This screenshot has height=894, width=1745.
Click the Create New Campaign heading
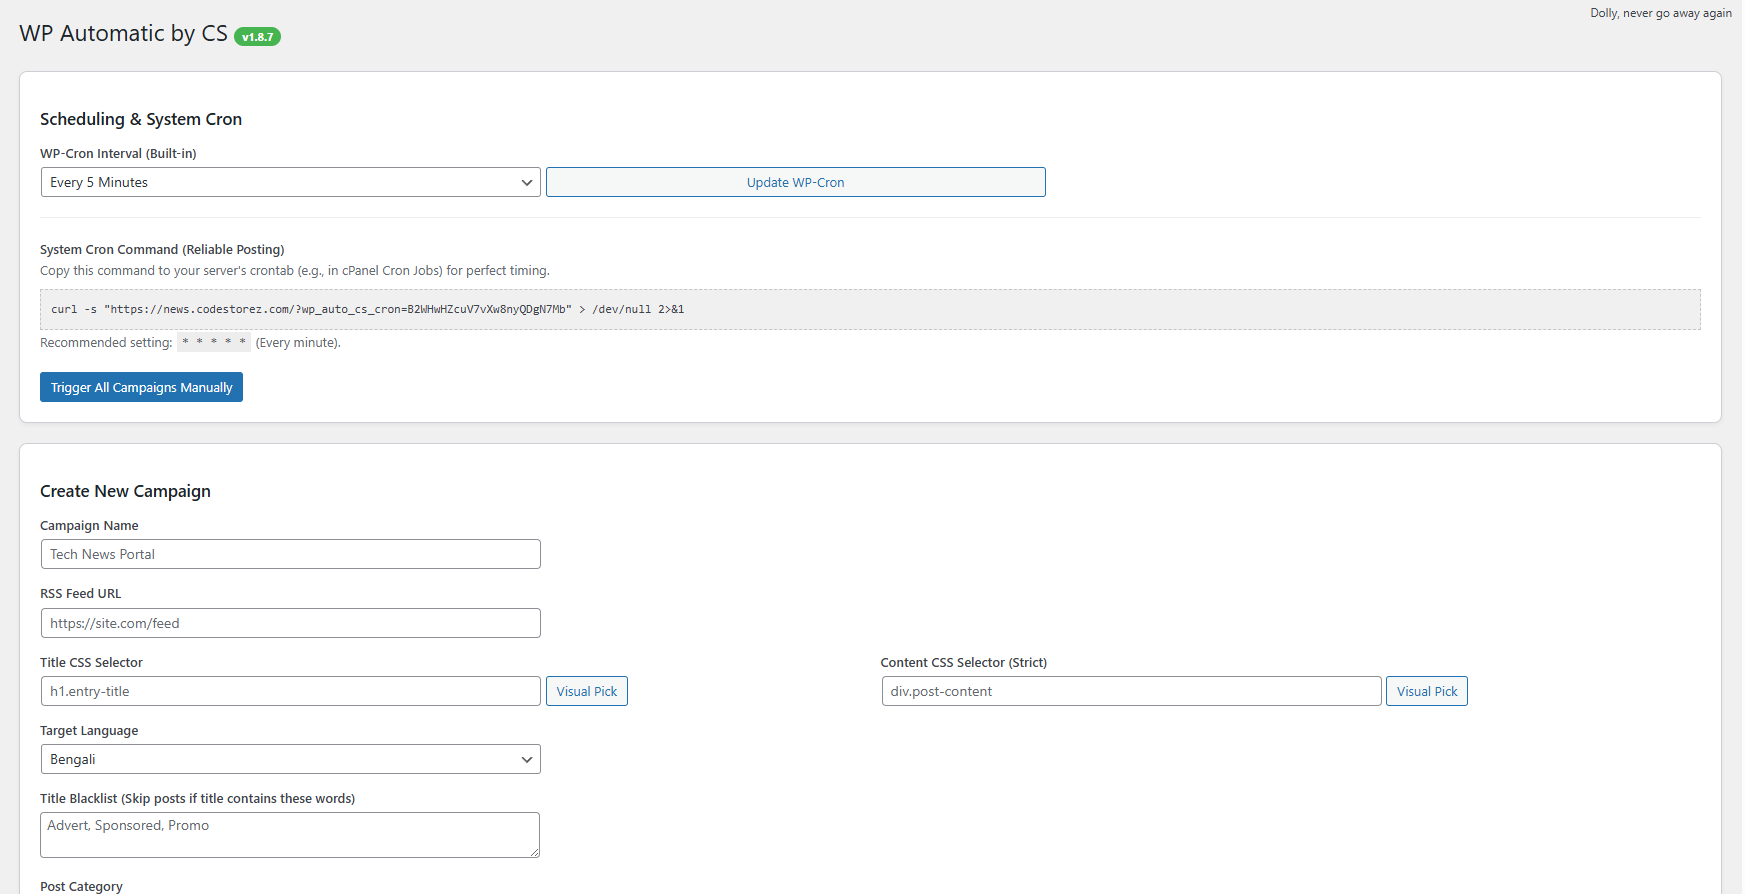(x=125, y=491)
